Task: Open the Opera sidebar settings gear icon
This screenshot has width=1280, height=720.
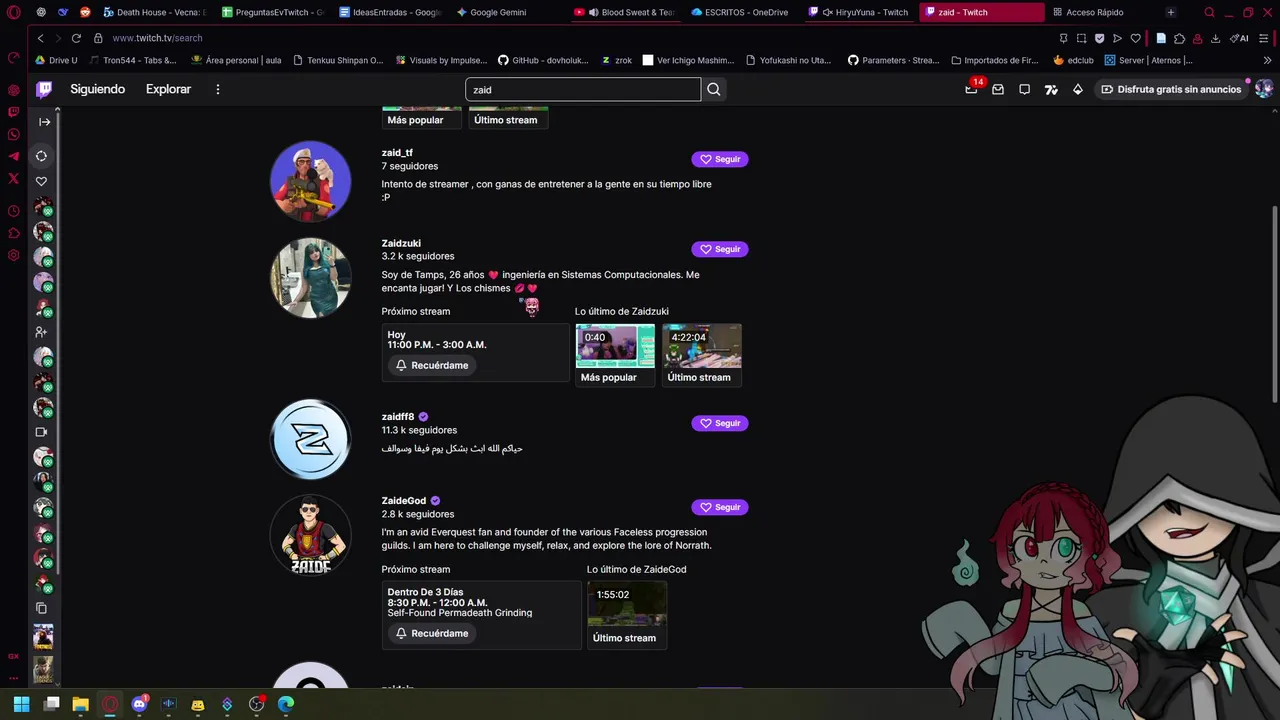Action: (x=14, y=255)
